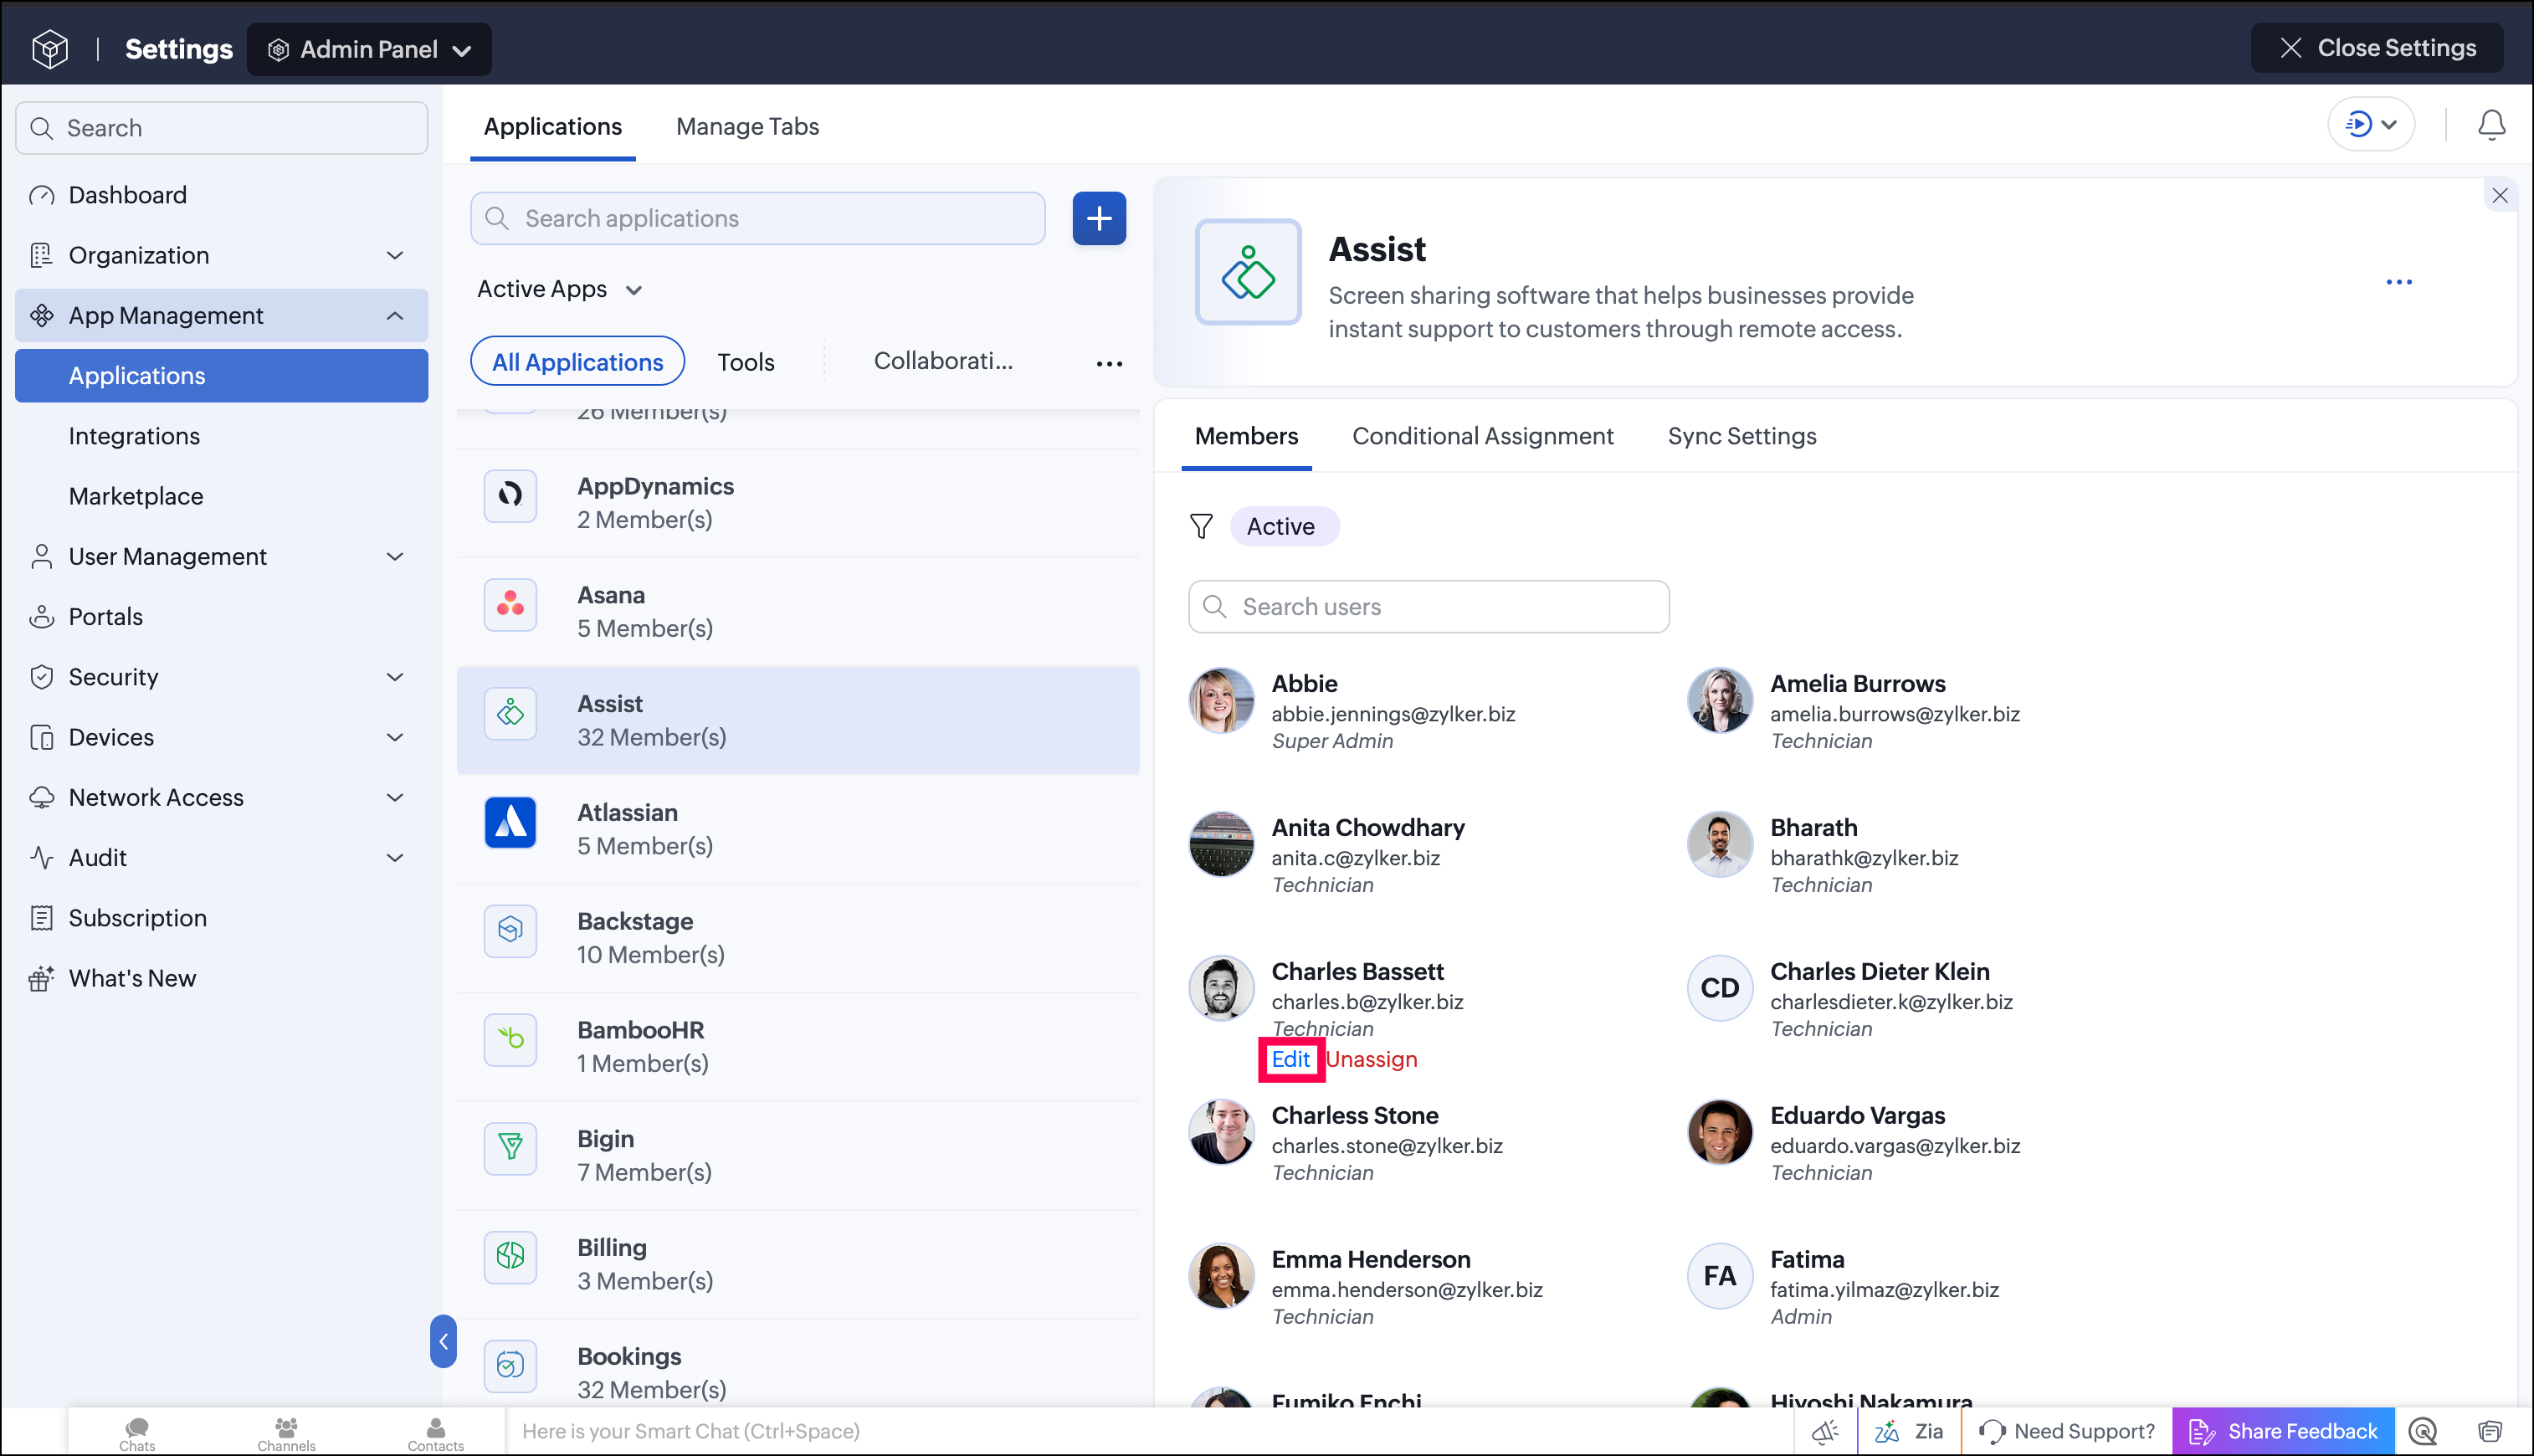Focus the Smart Chat input bar
The width and height of the screenshot is (2534, 1456).
click(x=1149, y=1431)
